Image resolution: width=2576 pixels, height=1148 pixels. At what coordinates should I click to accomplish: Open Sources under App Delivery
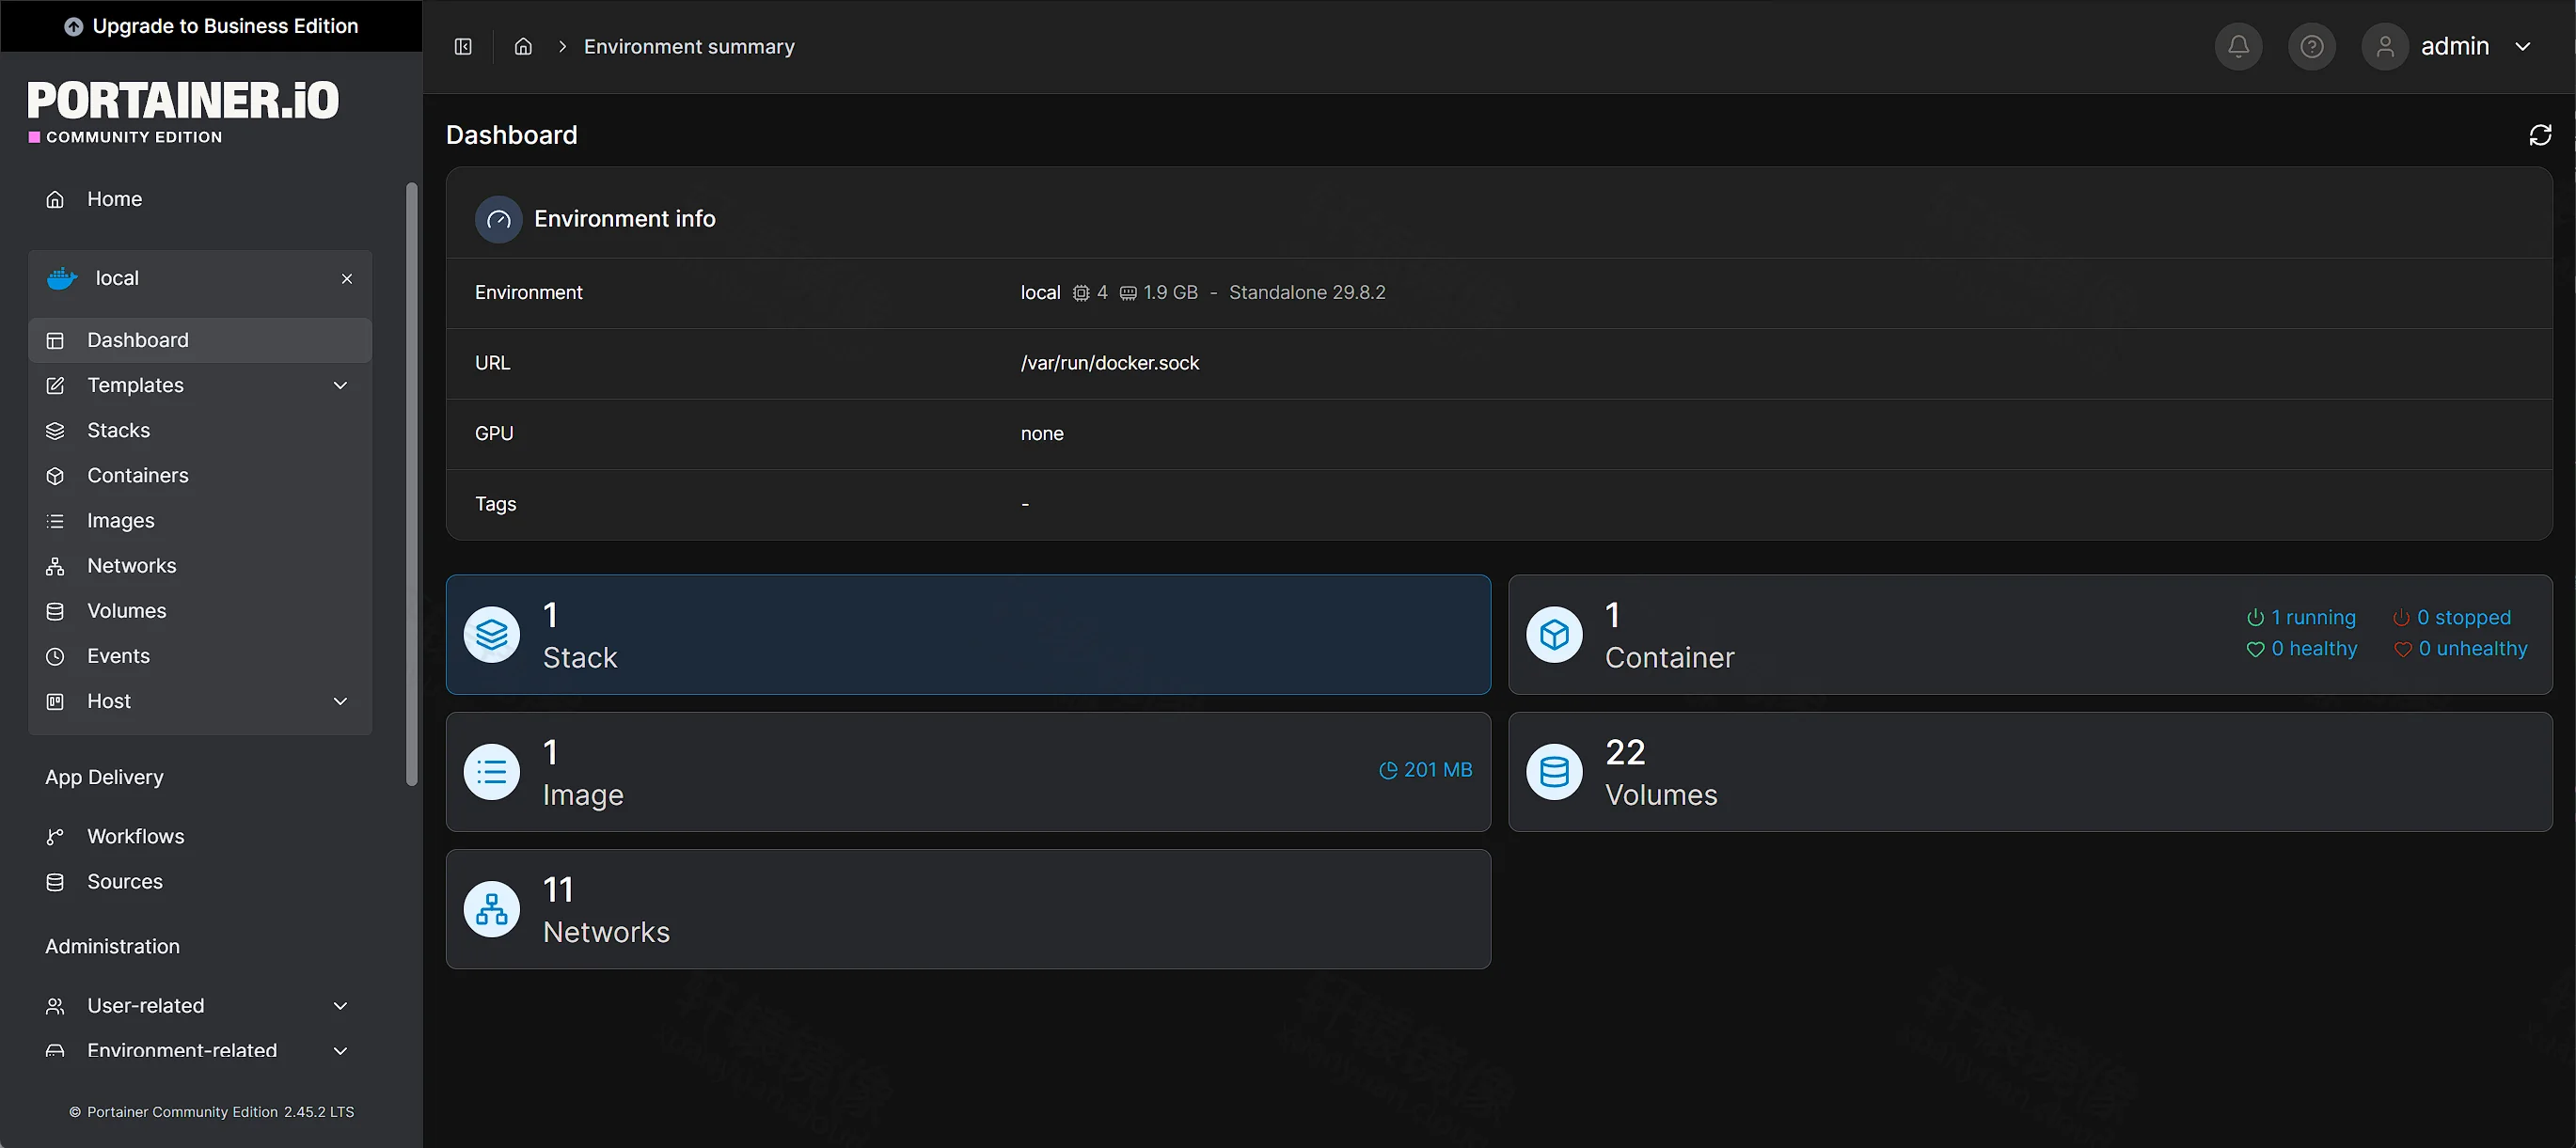pyautogui.click(x=200, y=881)
